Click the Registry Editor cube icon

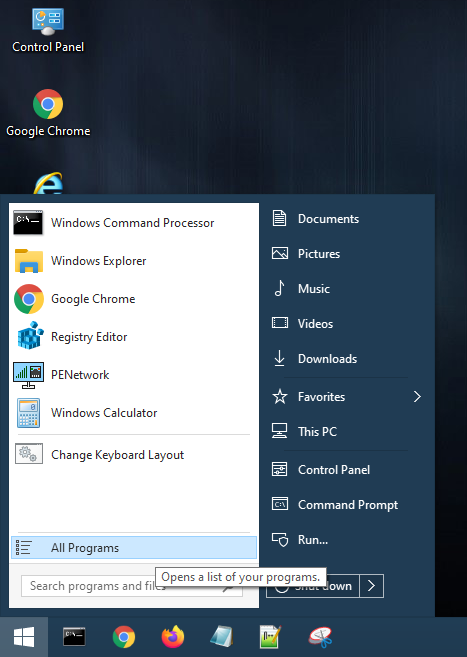tap(30, 336)
